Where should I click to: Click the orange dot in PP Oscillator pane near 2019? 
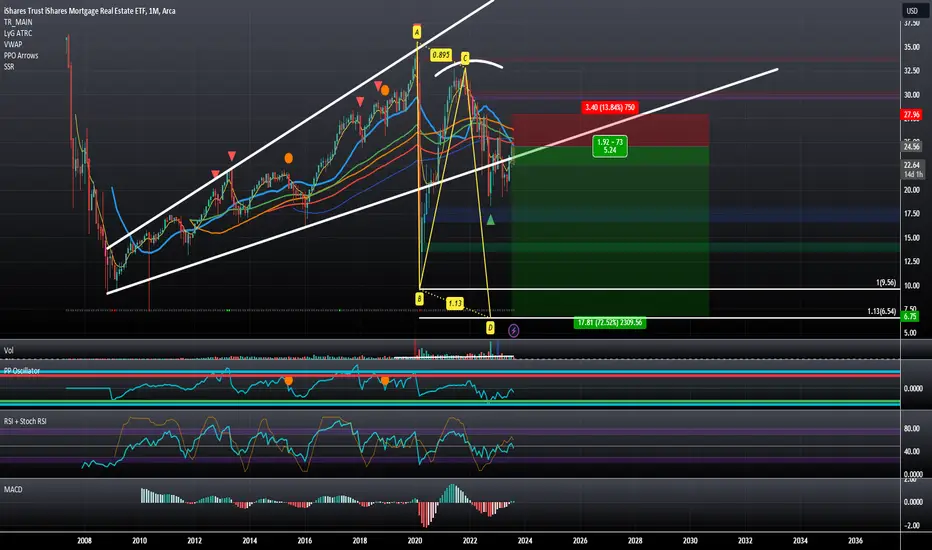click(385, 380)
